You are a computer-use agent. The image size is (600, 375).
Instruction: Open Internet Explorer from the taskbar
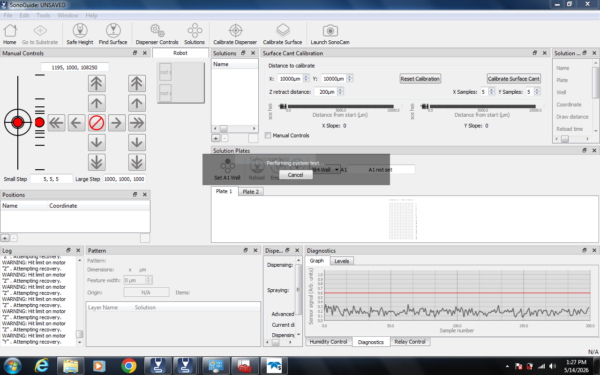coord(41,366)
